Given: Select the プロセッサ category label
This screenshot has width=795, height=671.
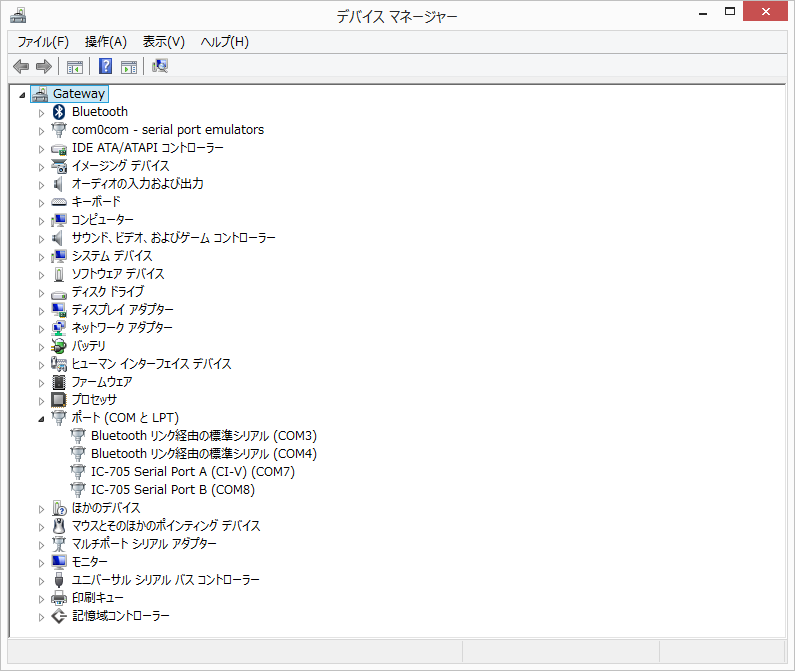Looking at the screenshot, I should (94, 400).
